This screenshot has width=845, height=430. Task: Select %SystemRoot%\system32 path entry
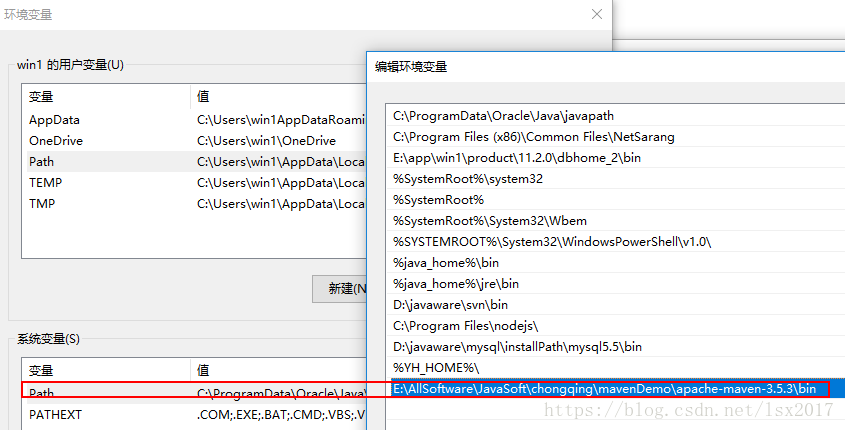615,179
